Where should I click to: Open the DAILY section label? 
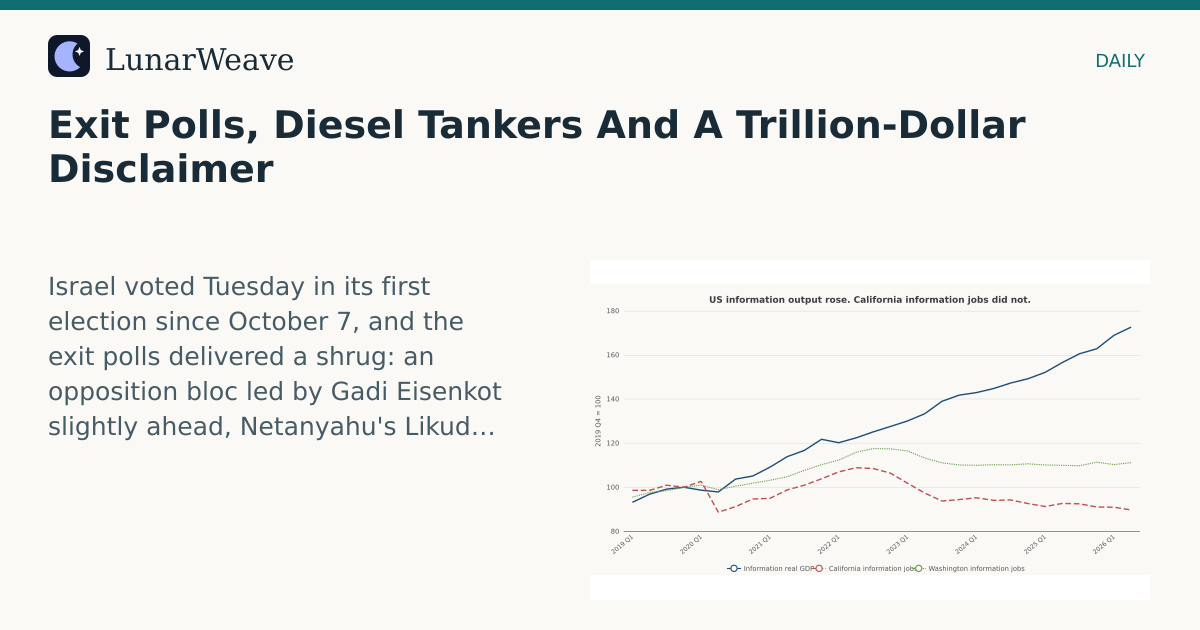coord(1119,61)
